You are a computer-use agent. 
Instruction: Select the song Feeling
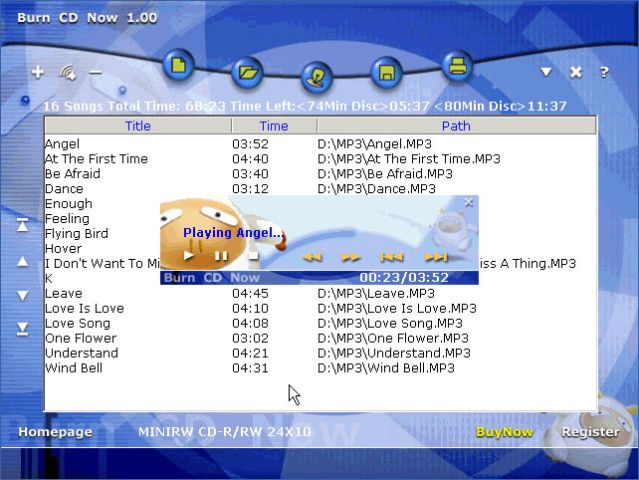click(x=67, y=219)
